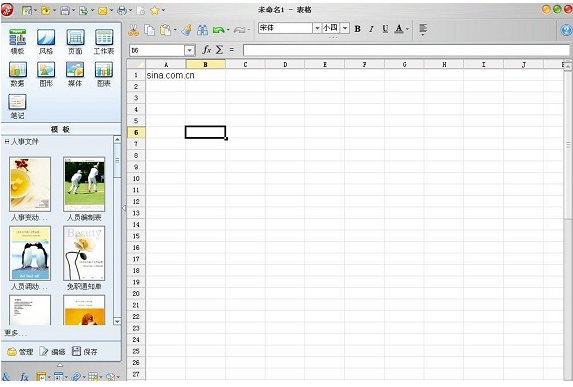This screenshot has height=387, width=573.
Task: Click the sigma sum icon
Action: [x=219, y=50]
